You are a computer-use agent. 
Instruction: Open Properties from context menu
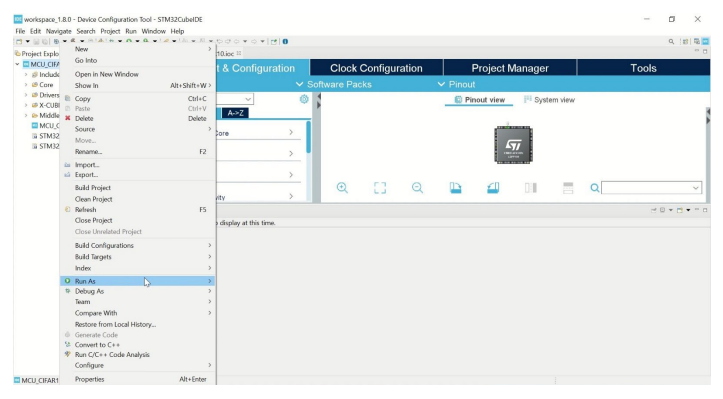click(138, 379)
